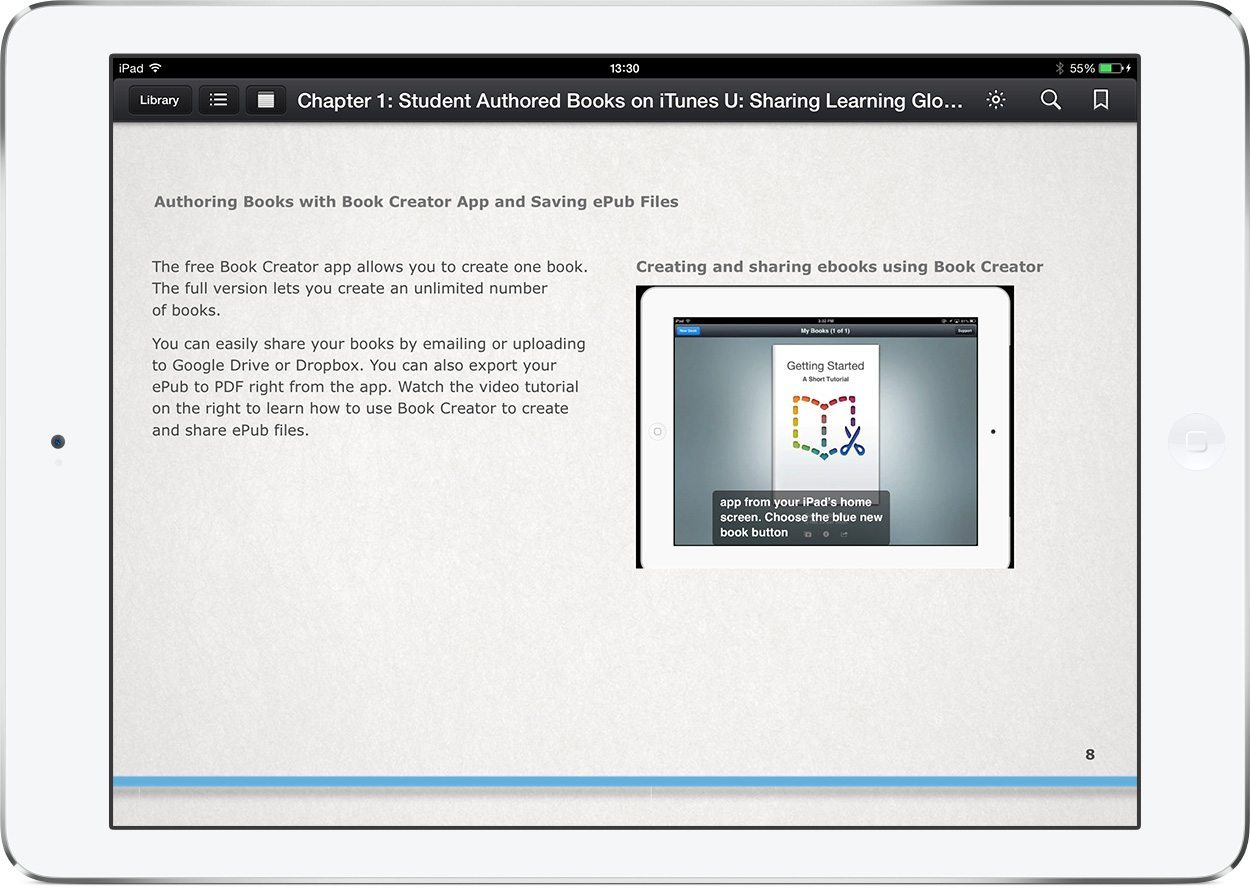Tap the Bluetooth status icon
The height and width of the screenshot is (888, 1250).
(x=1060, y=68)
